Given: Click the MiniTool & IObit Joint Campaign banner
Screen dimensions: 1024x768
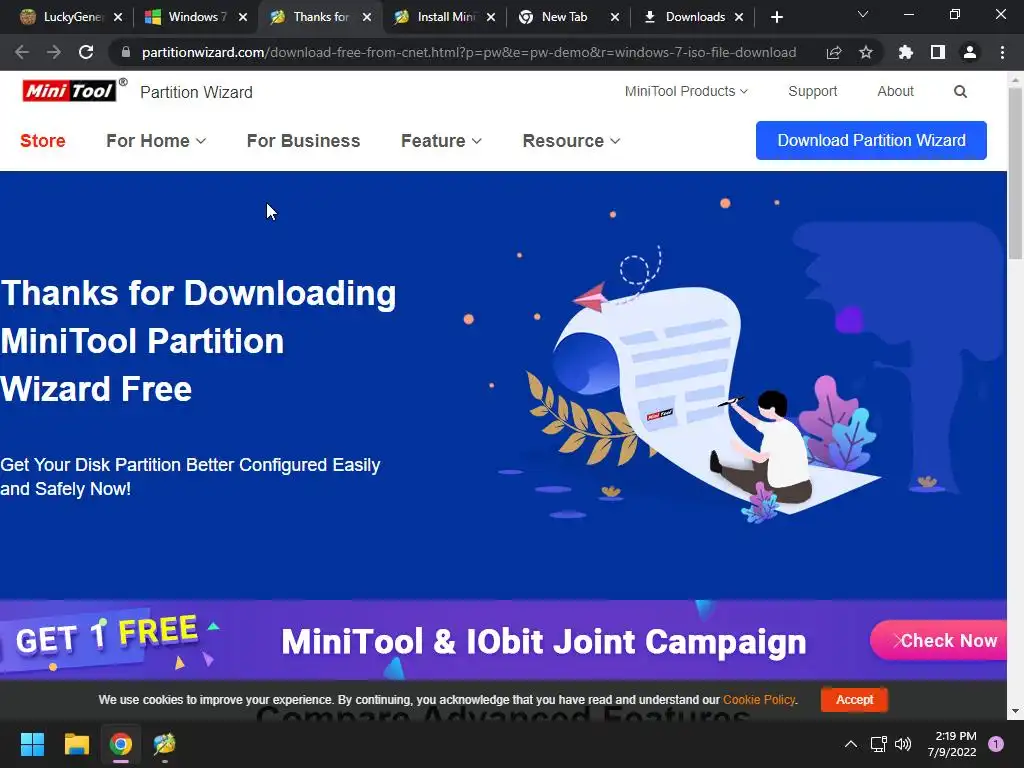Looking at the screenshot, I should point(504,641).
